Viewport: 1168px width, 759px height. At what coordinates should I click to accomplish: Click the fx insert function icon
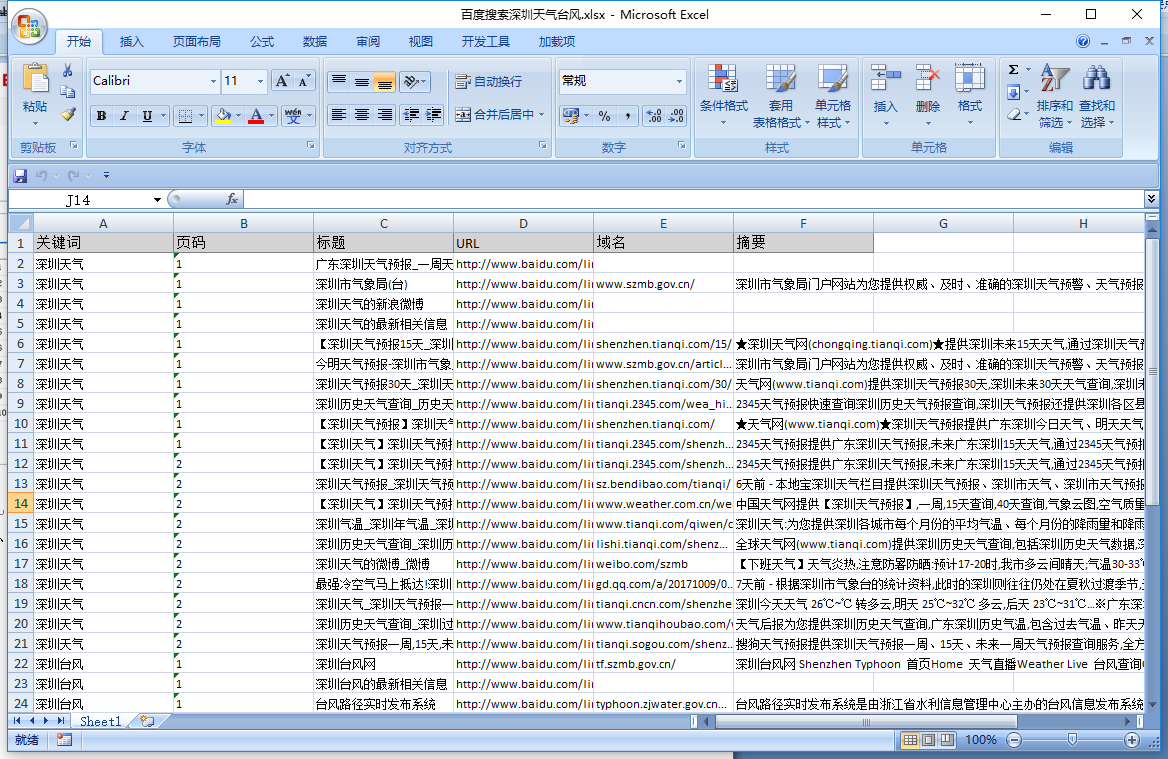(232, 199)
